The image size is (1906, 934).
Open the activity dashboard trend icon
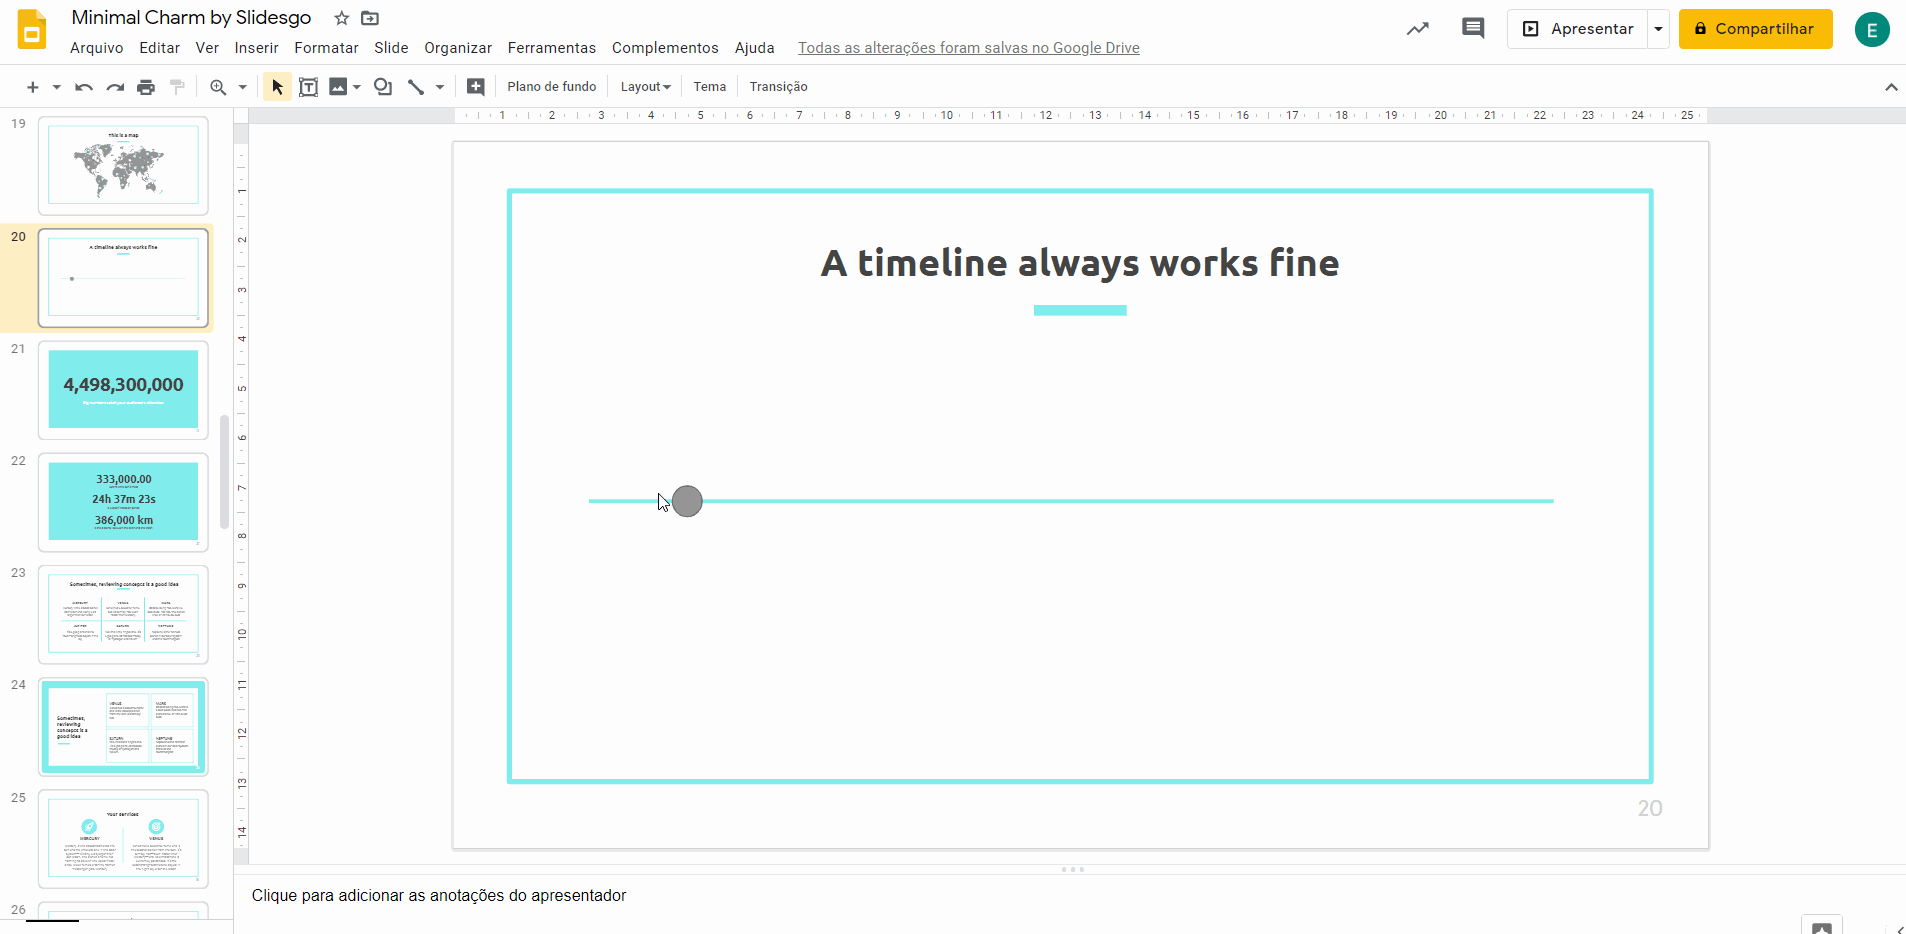pyautogui.click(x=1418, y=29)
